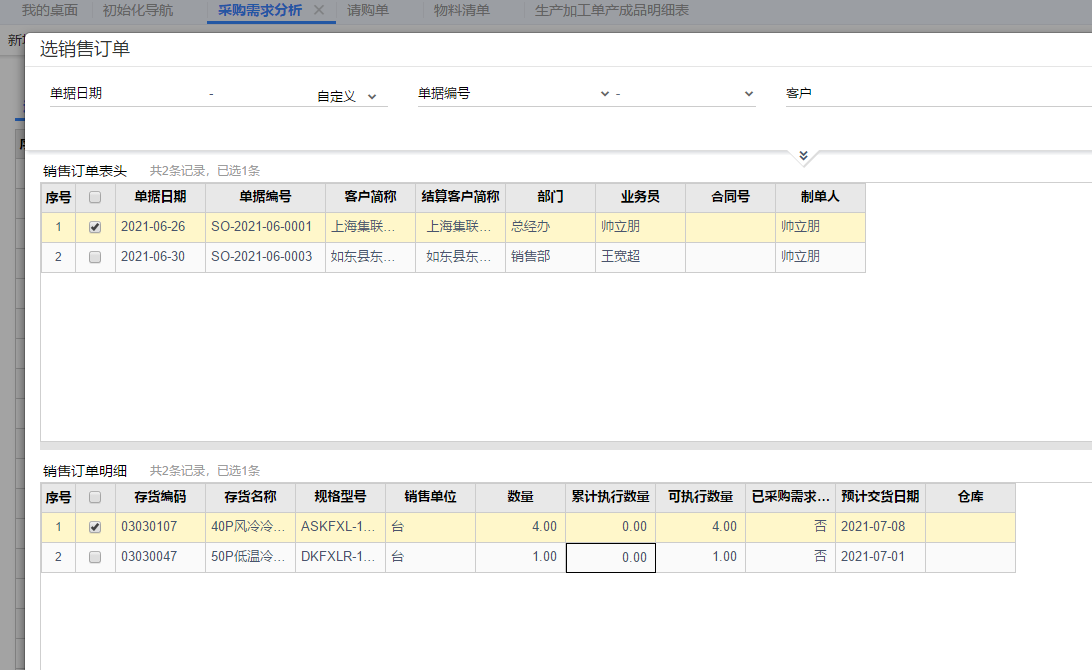Screen dimensions: 1092x670
Task: Open 生产加工单产成品明细表 tab
Action: pyautogui.click(x=611, y=10)
